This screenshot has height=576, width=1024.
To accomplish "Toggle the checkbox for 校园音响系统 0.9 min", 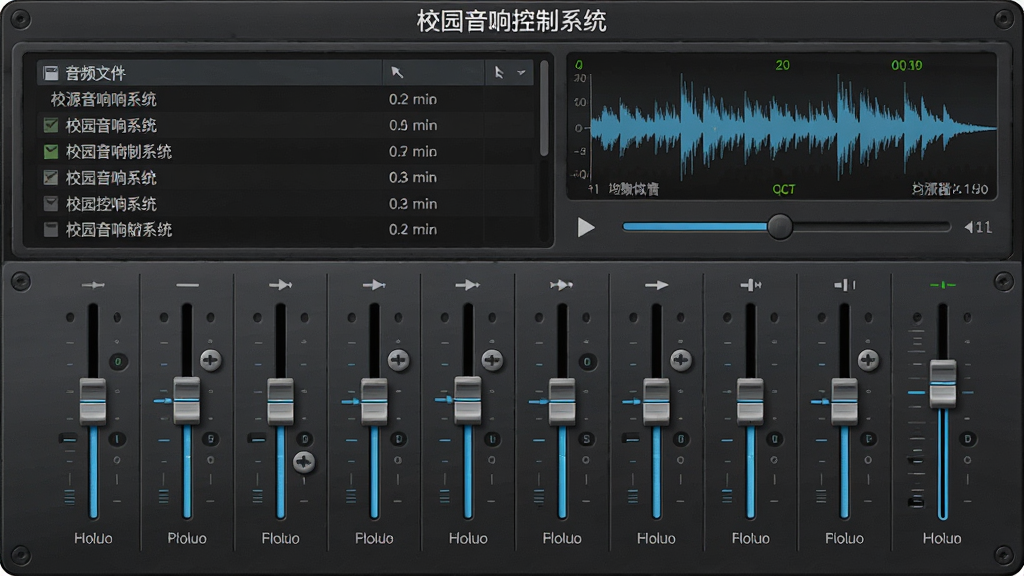I will (x=50, y=125).
